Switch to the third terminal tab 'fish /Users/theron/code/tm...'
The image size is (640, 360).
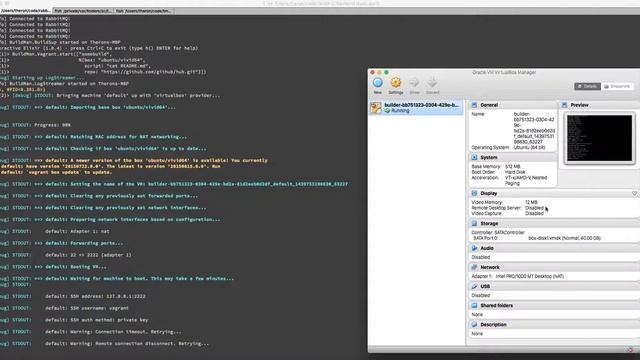pos(144,11)
